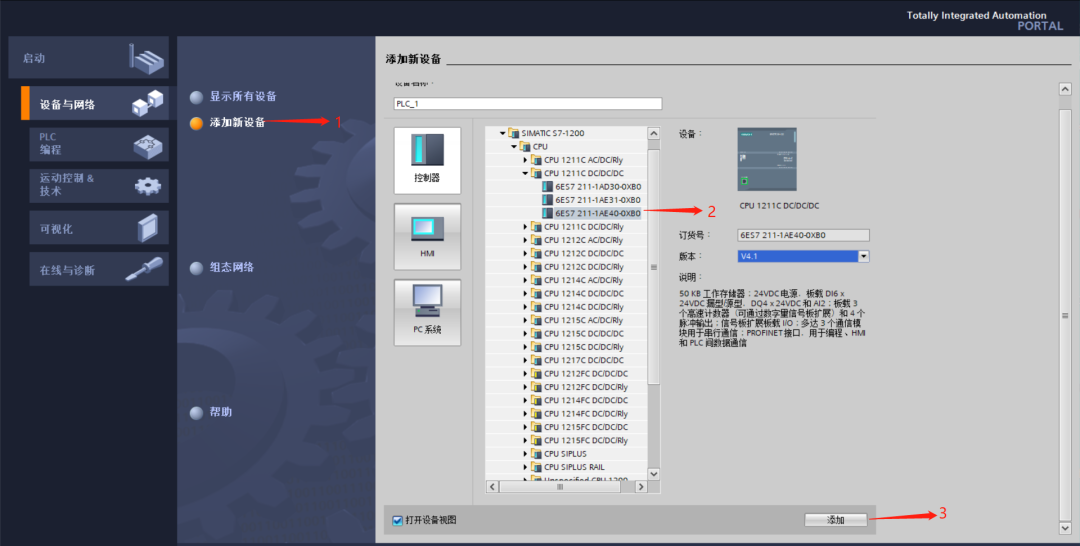Click the gear icon beside 运动控制
Viewport: 1080px width, 546px height.
coord(147,186)
